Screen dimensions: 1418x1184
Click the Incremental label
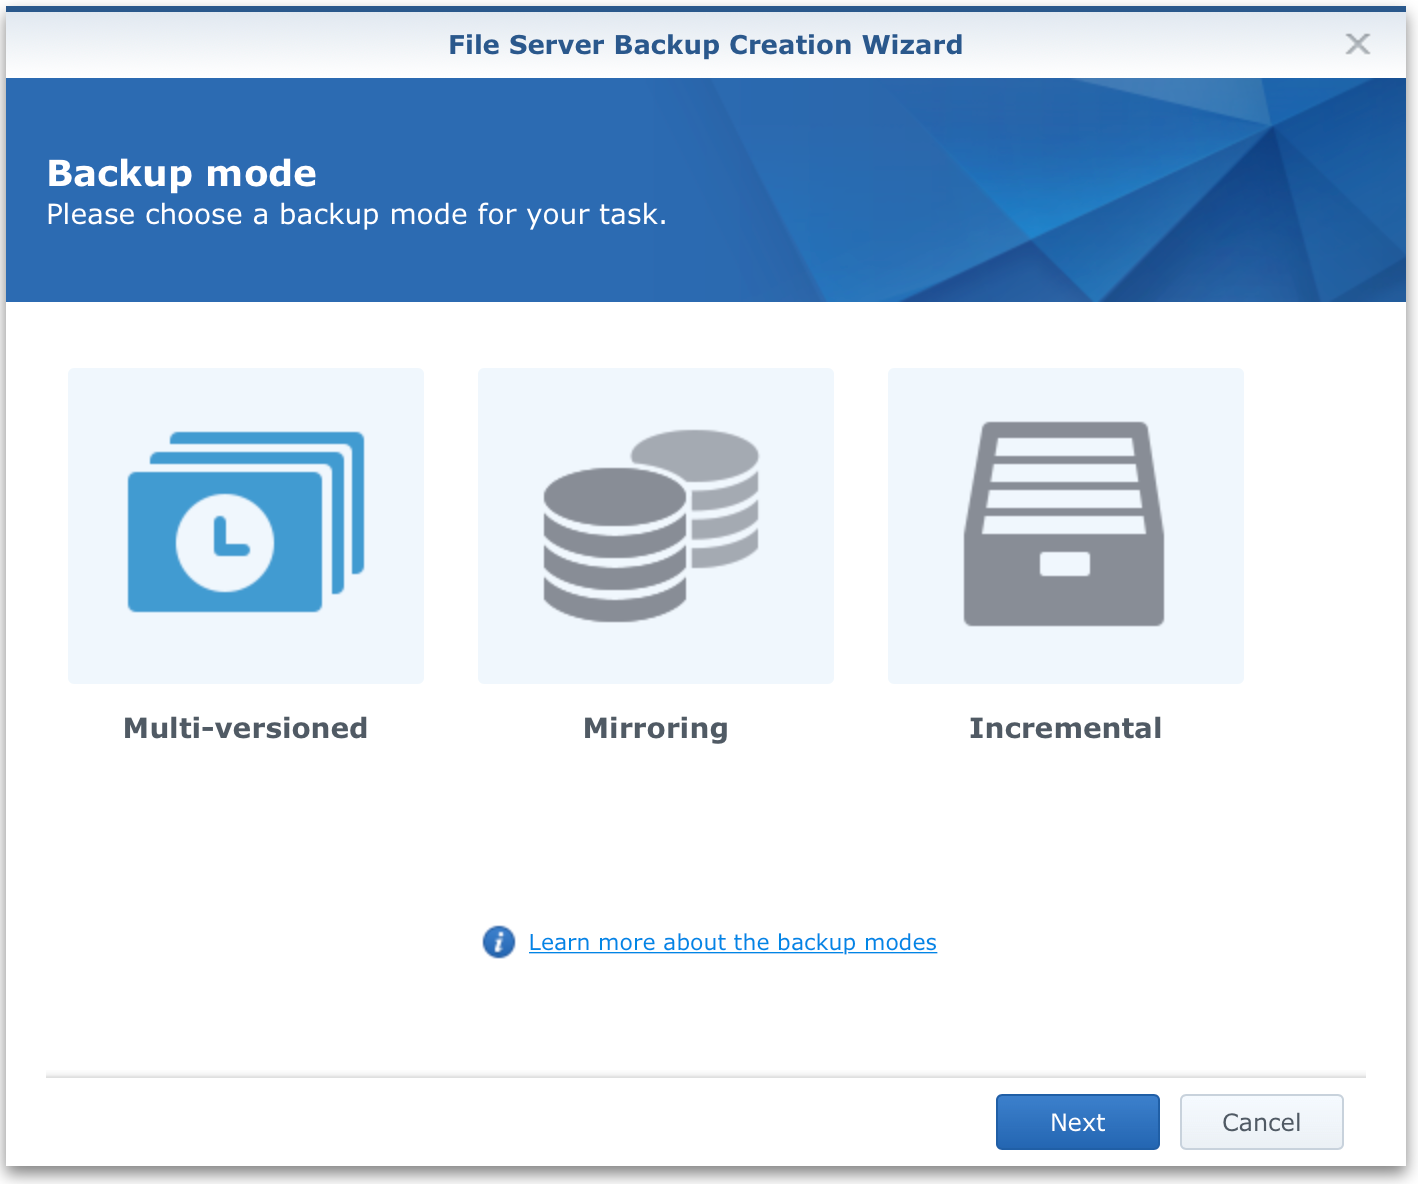[1066, 728]
